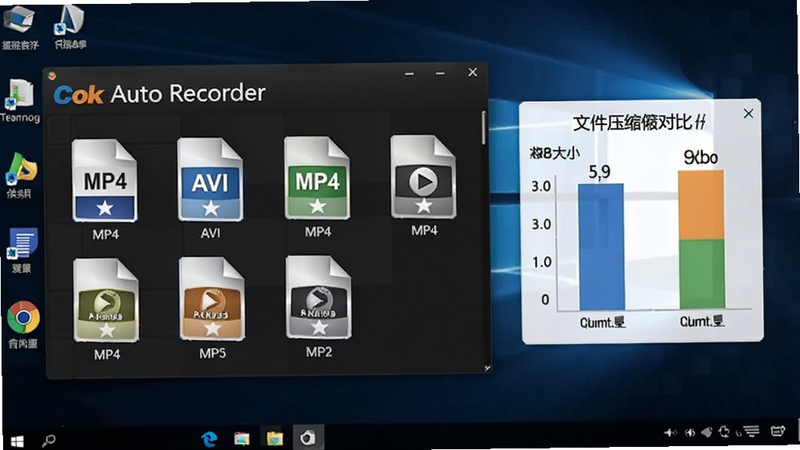
Task: Open the blue document desktop shortcut
Action: (x=21, y=250)
